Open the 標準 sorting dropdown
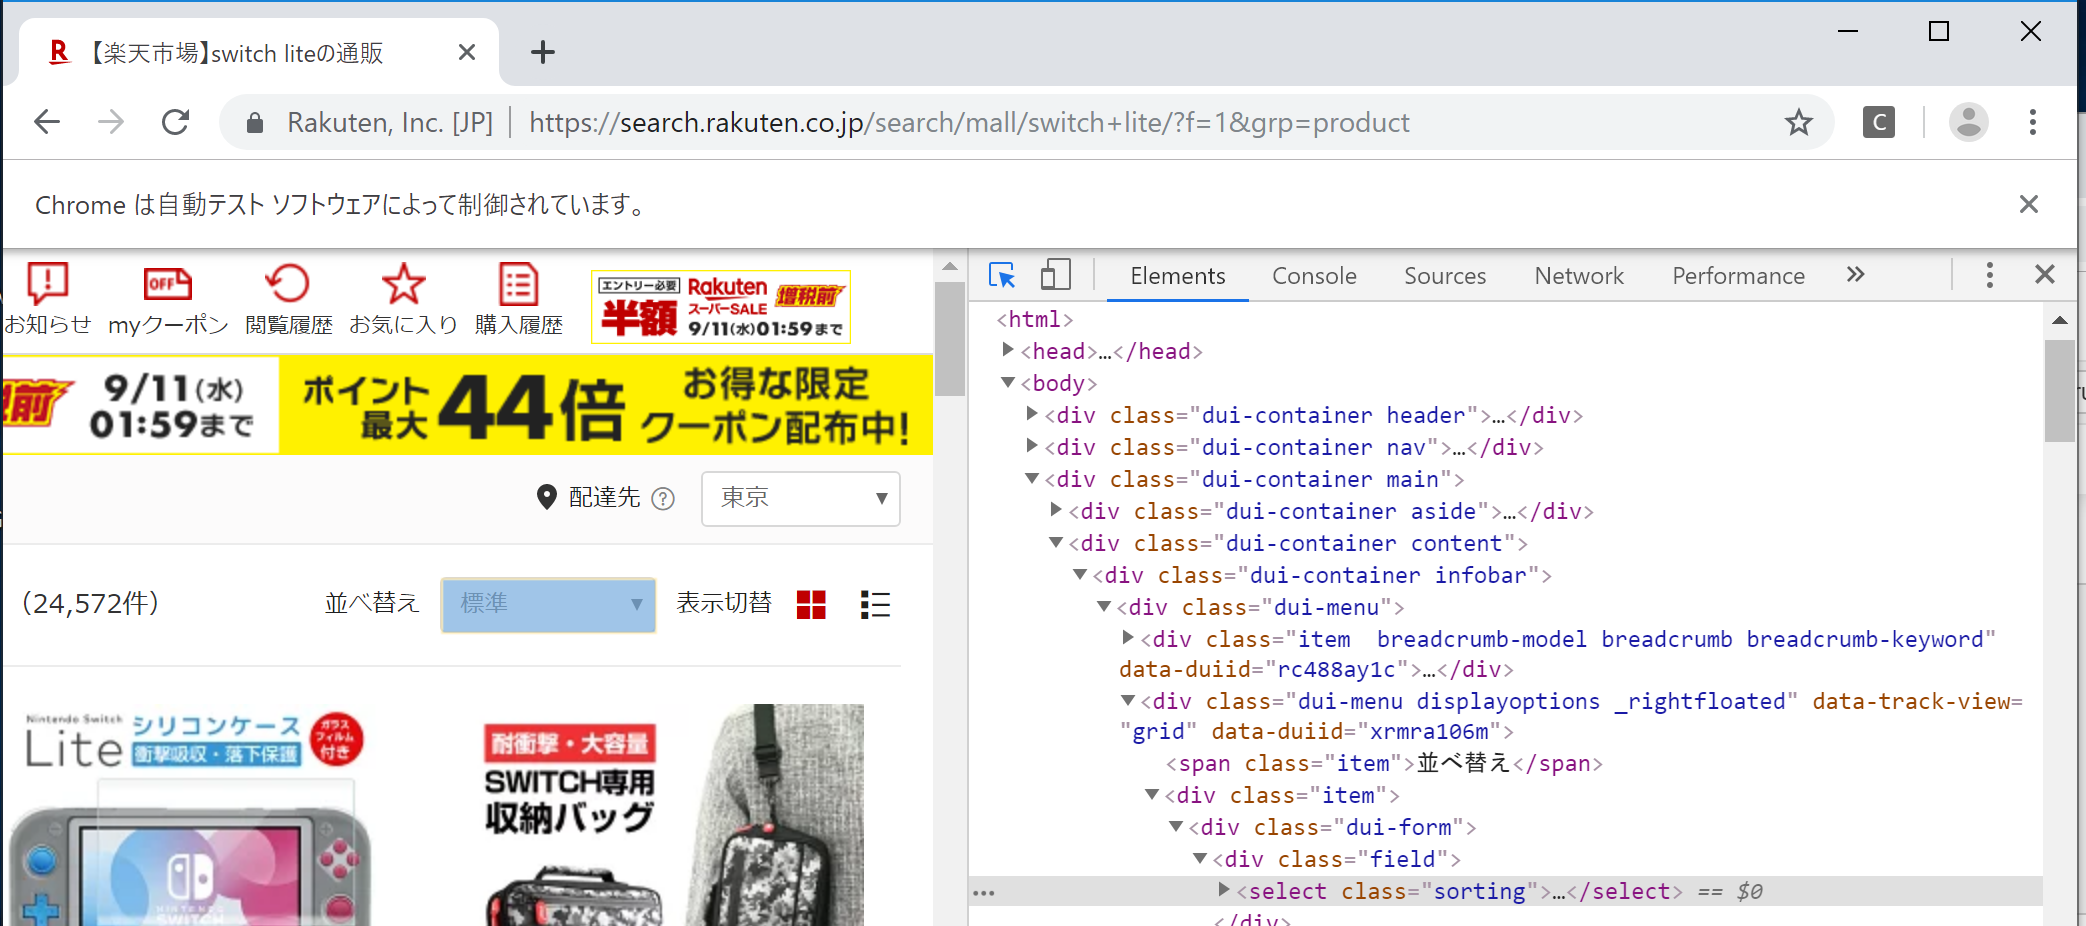The width and height of the screenshot is (2086, 926). coord(548,604)
